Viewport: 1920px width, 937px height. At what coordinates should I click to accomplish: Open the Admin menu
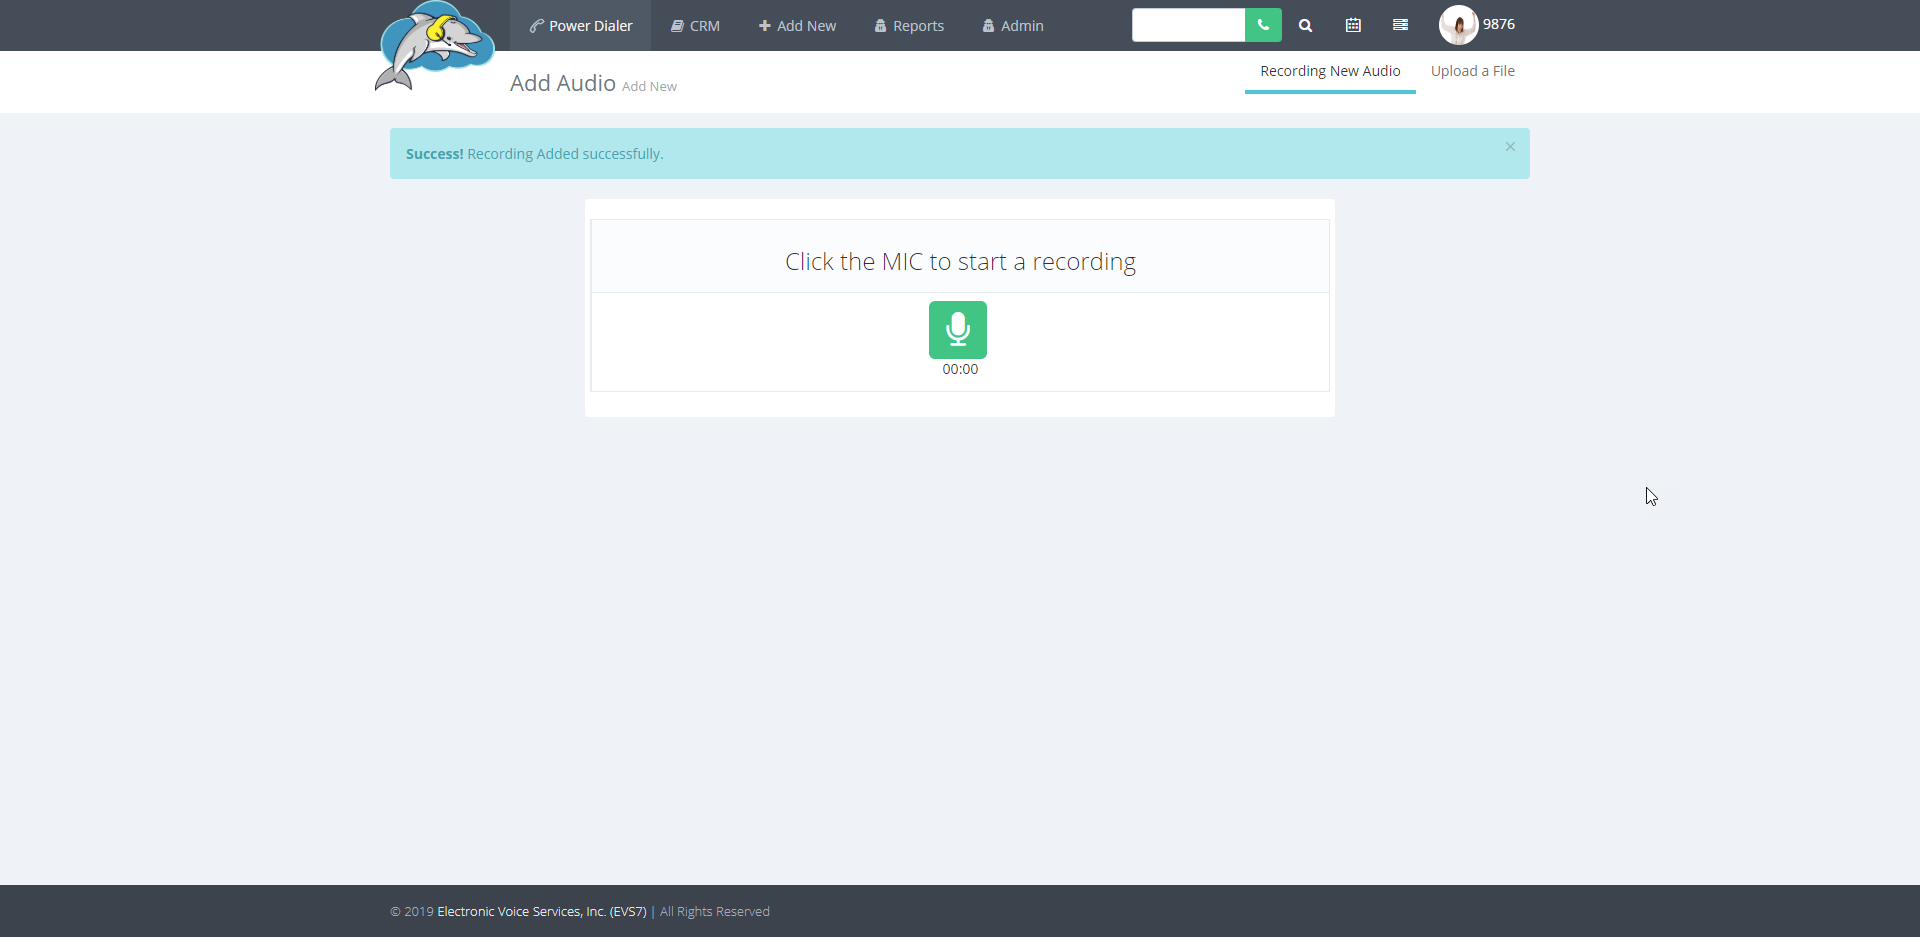(x=1013, y=26)
